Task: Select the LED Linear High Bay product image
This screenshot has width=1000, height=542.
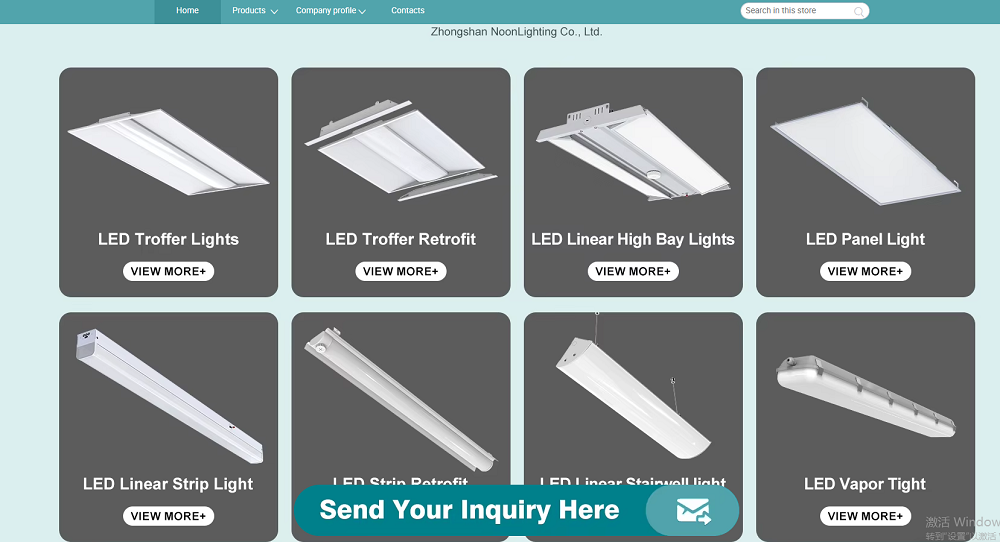Action: [x=633, y=152]
